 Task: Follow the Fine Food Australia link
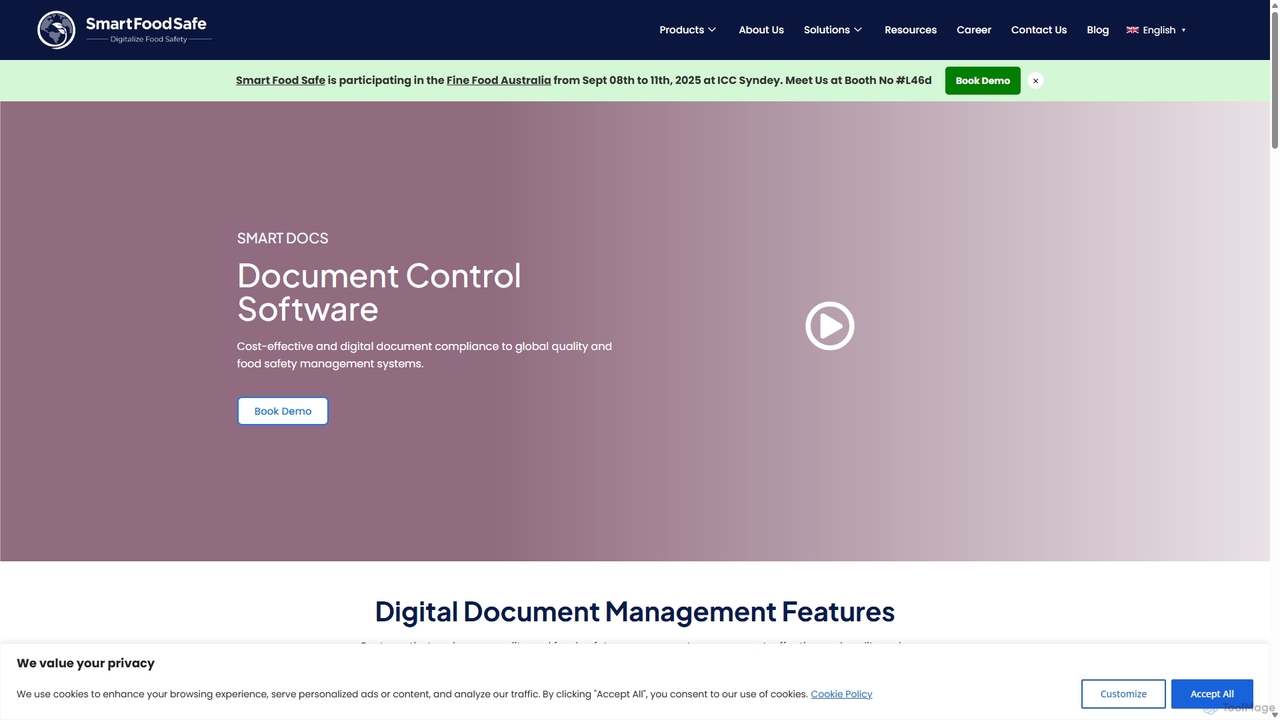(499, 81)
